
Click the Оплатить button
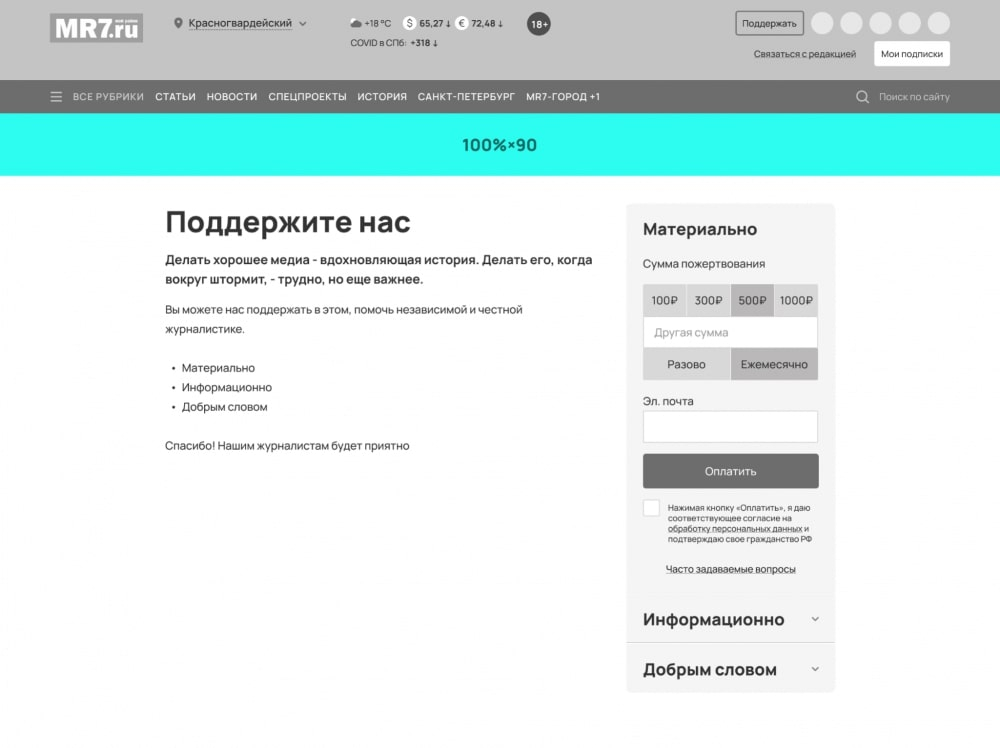tap(730, 471)
